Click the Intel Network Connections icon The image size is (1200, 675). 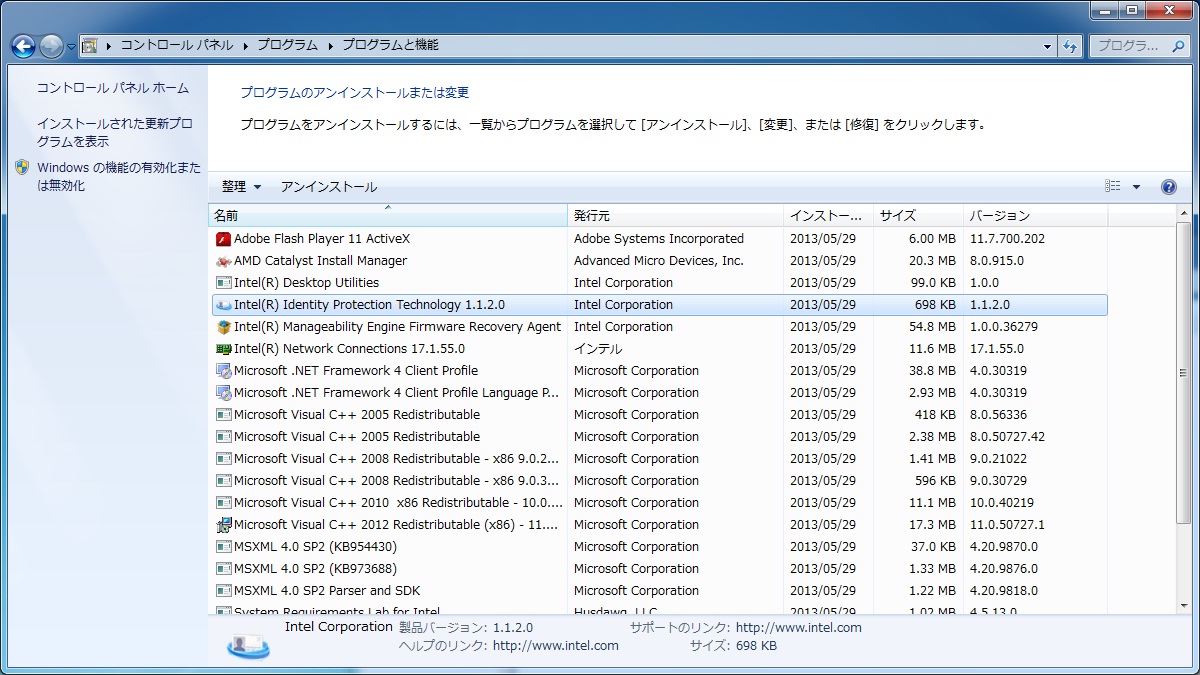[x=223, y=349]
